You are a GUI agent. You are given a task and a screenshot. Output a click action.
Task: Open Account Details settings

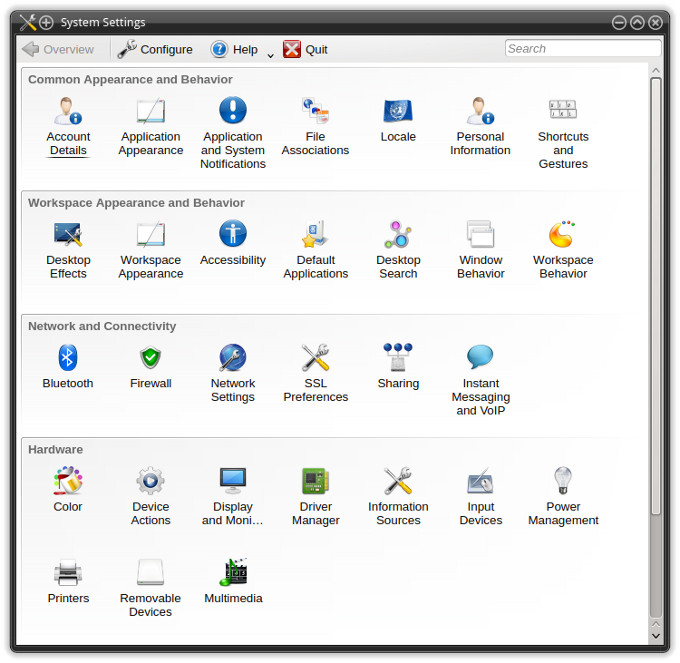tap(68, 127)
